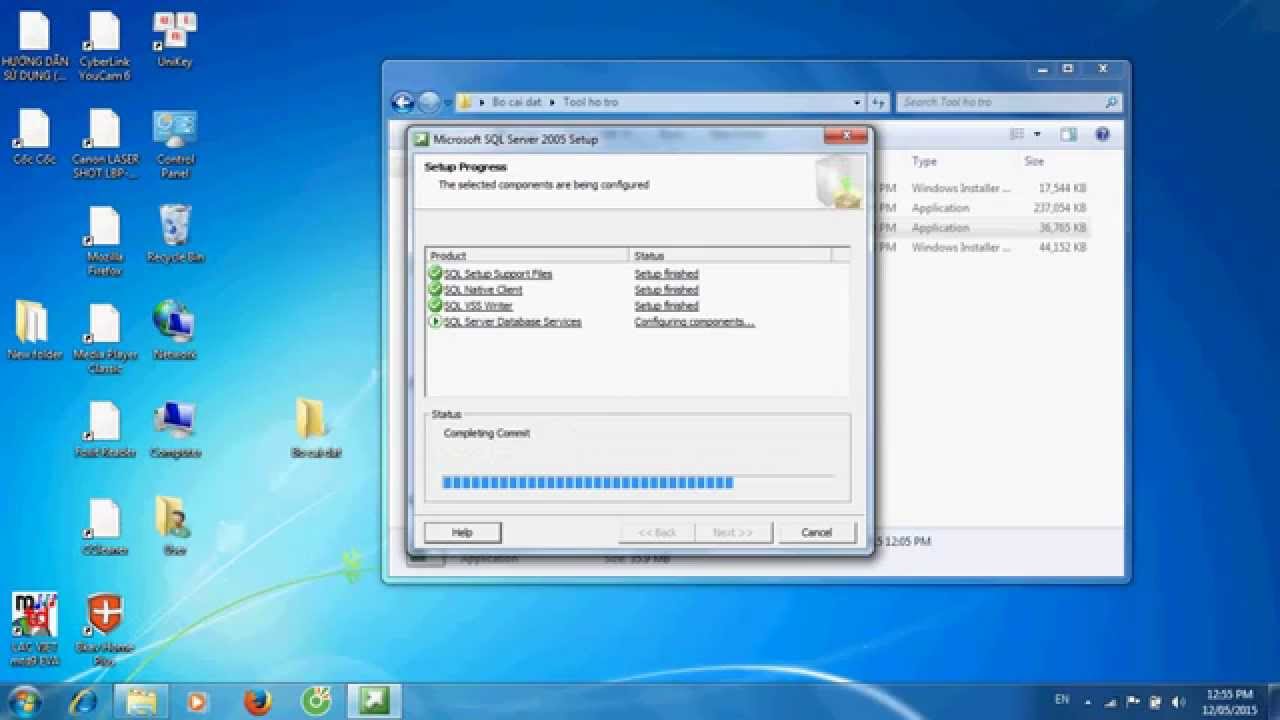Open the SQL Server Database Services link
The height and width of the screenshot is (720, 1280).
[x=513, y=322]
